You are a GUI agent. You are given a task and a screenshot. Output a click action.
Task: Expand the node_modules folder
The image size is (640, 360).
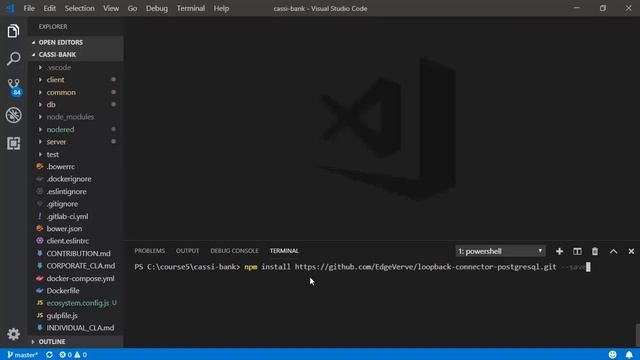click(x=76, y=117)
